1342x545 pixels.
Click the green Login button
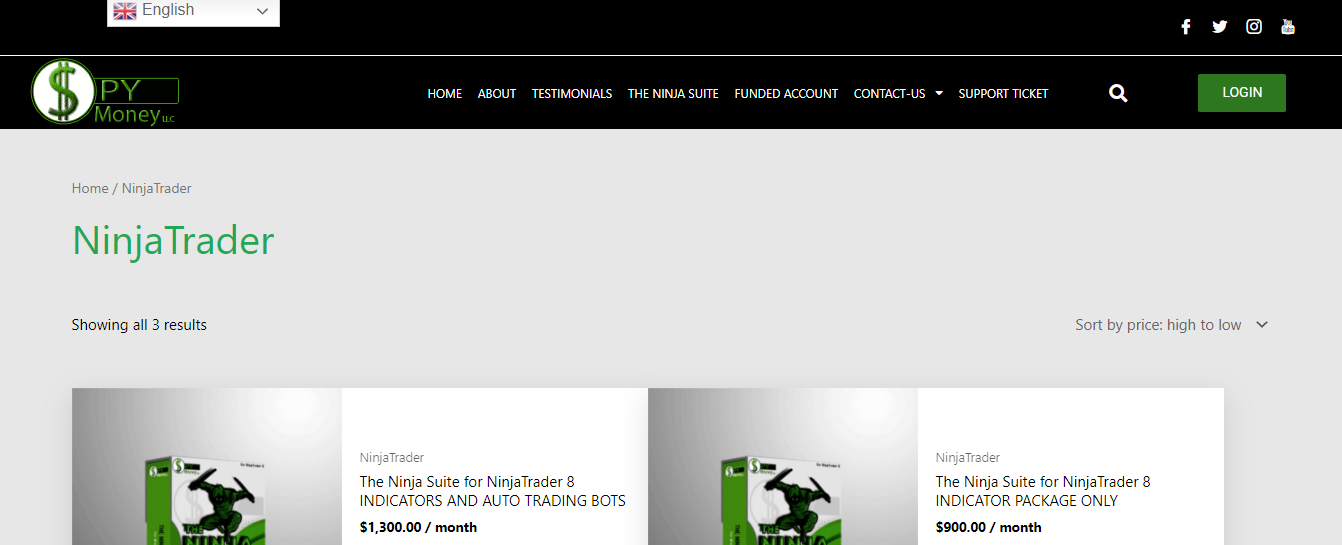(1242, 93)
